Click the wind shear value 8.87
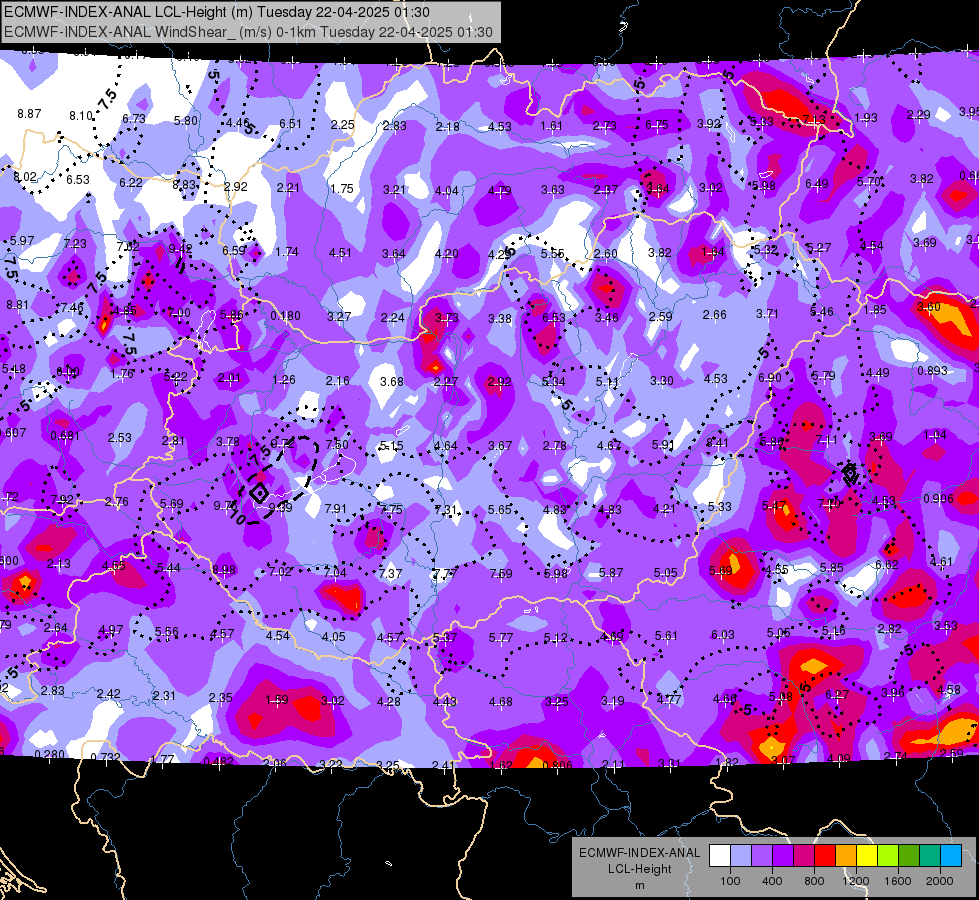 click(x=29, y=114)
